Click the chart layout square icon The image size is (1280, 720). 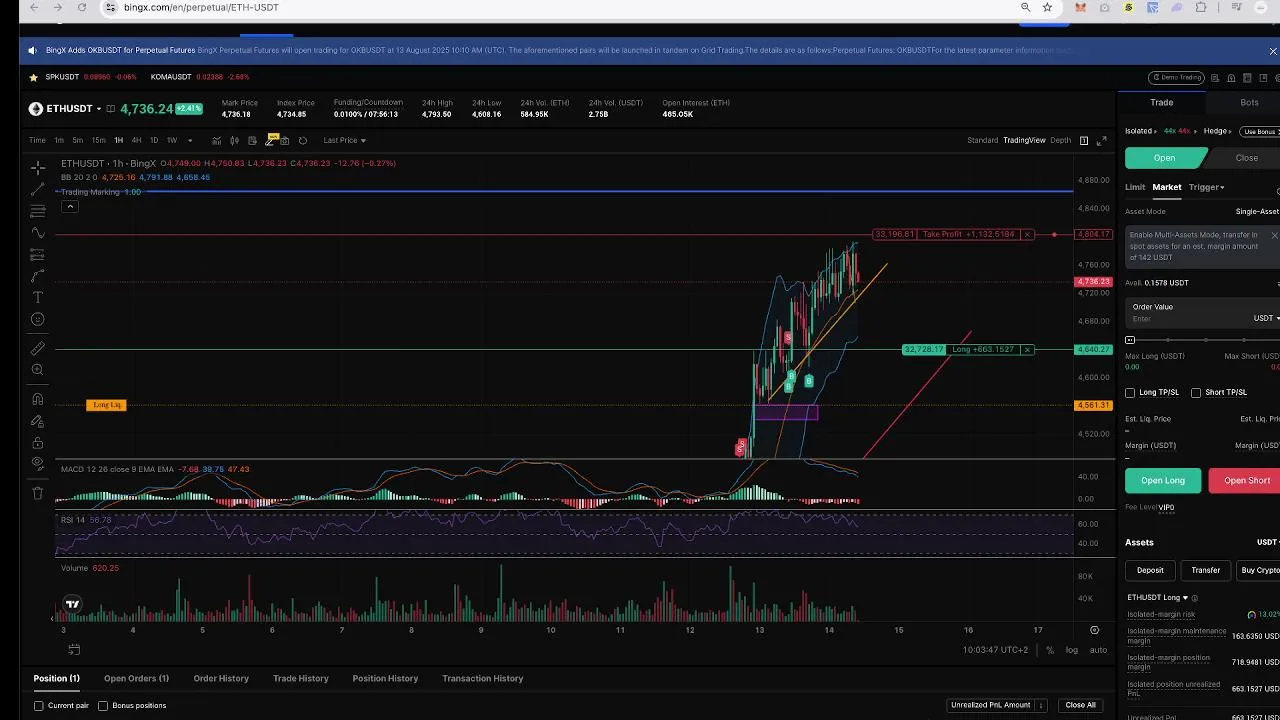click(1084, 140)
